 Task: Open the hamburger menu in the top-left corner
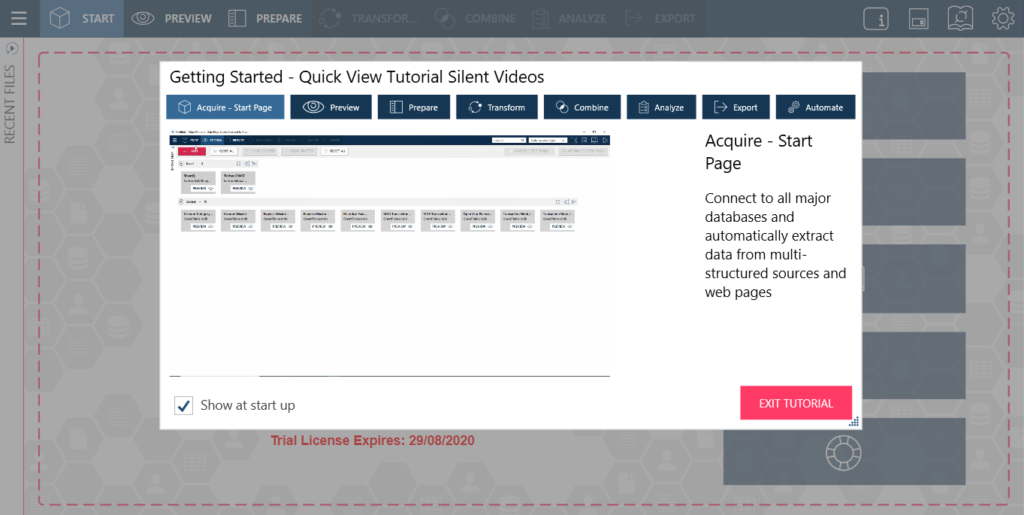(x=18, y=18)
